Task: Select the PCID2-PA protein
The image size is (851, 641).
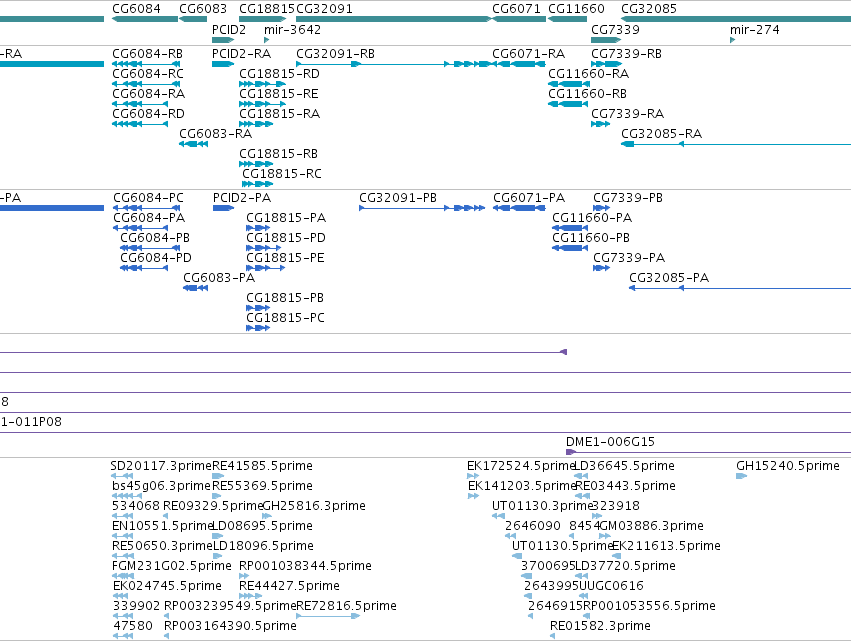Action: [242, 198]
